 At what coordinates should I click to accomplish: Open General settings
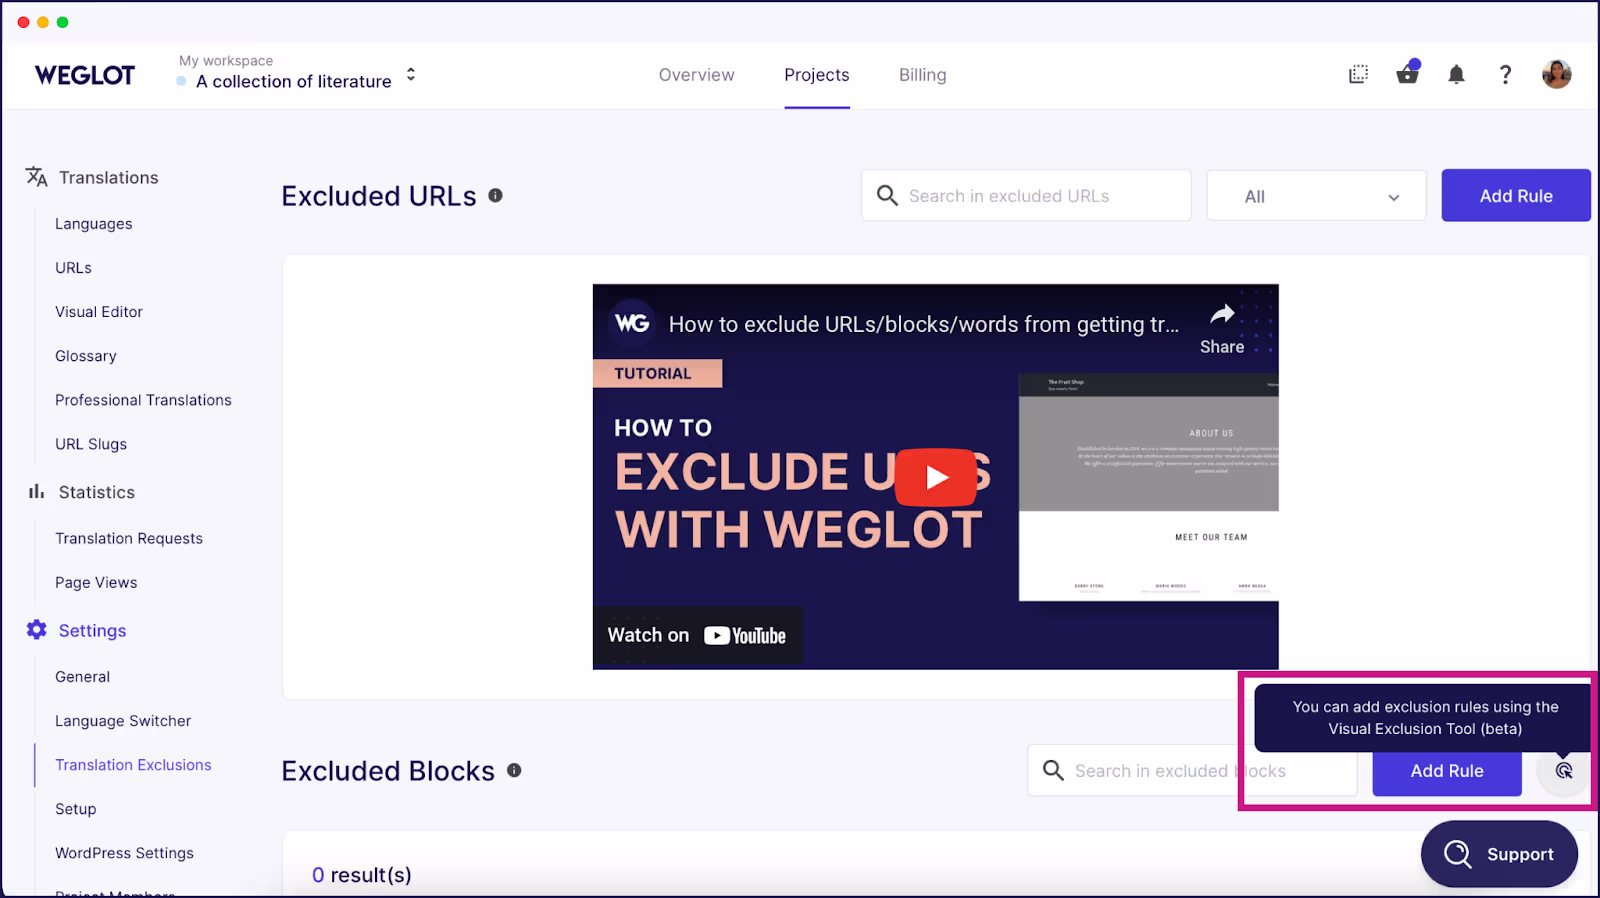(82, 677)
